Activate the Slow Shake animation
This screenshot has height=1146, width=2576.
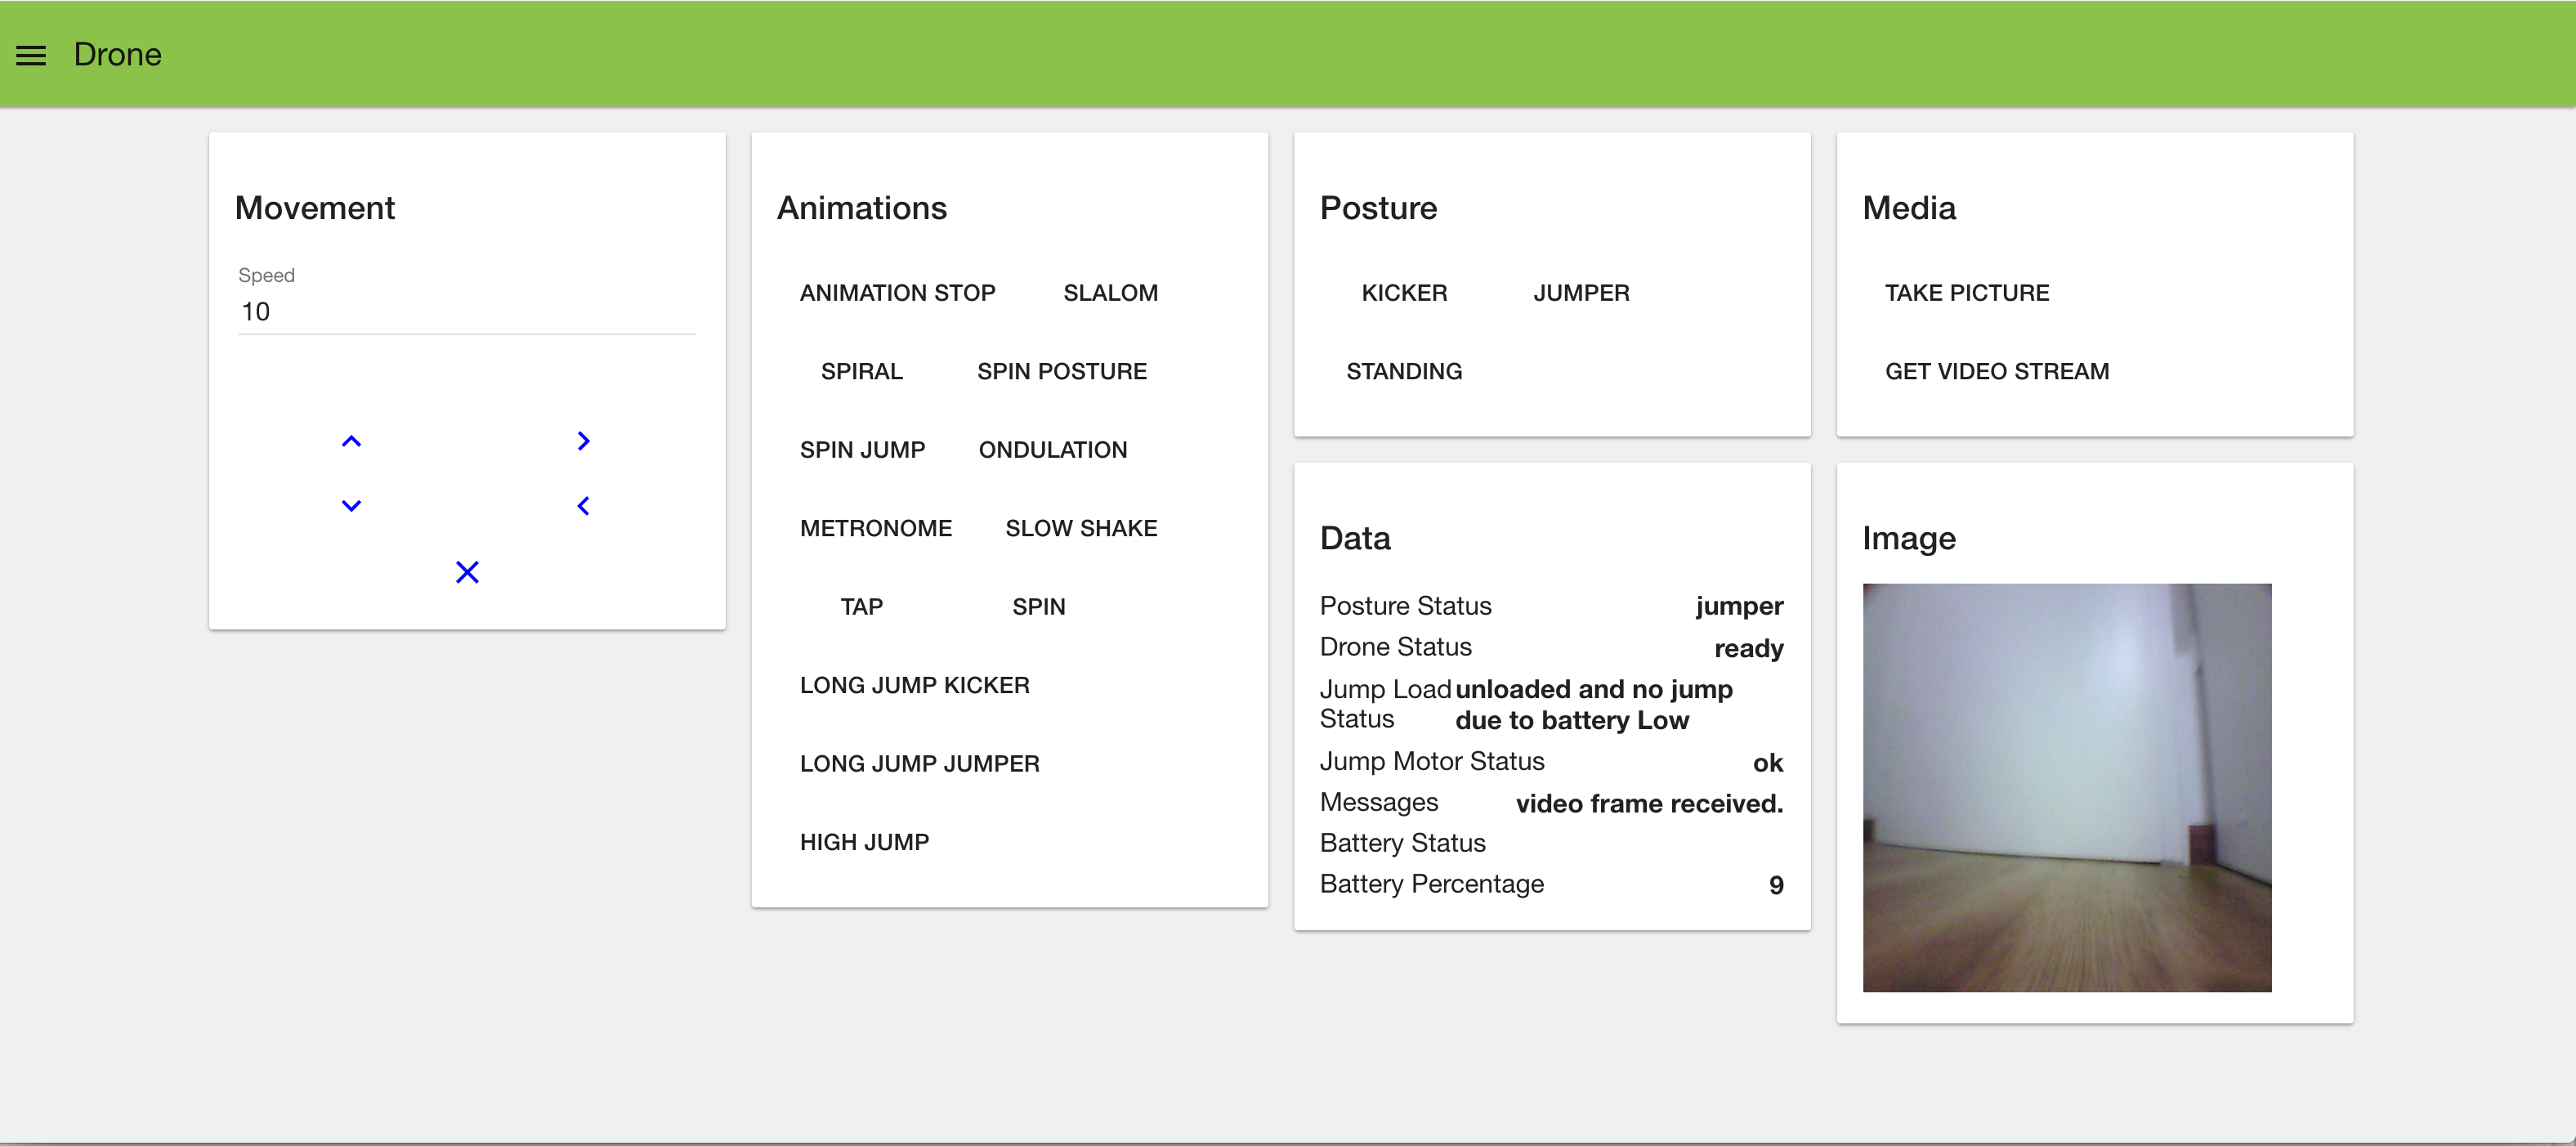tap(1081, 528)
